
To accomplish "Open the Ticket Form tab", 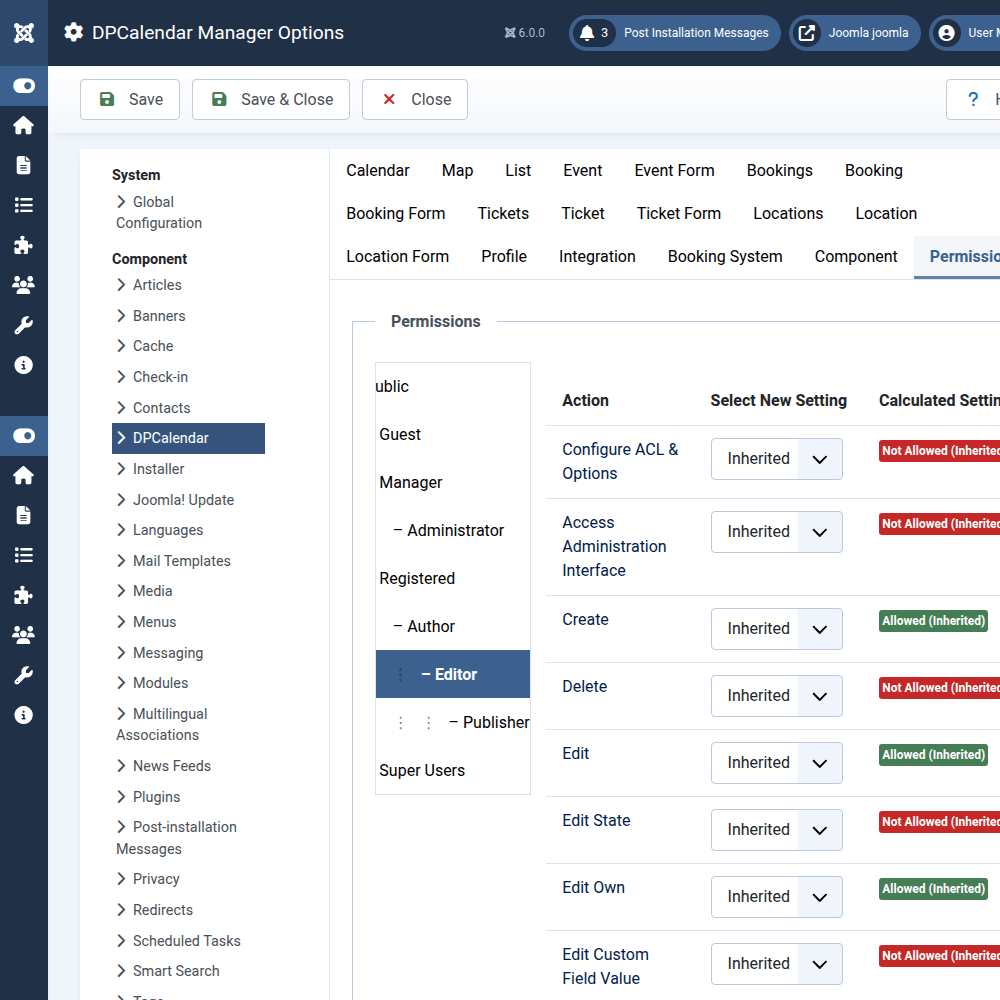I will pos(679,213).
